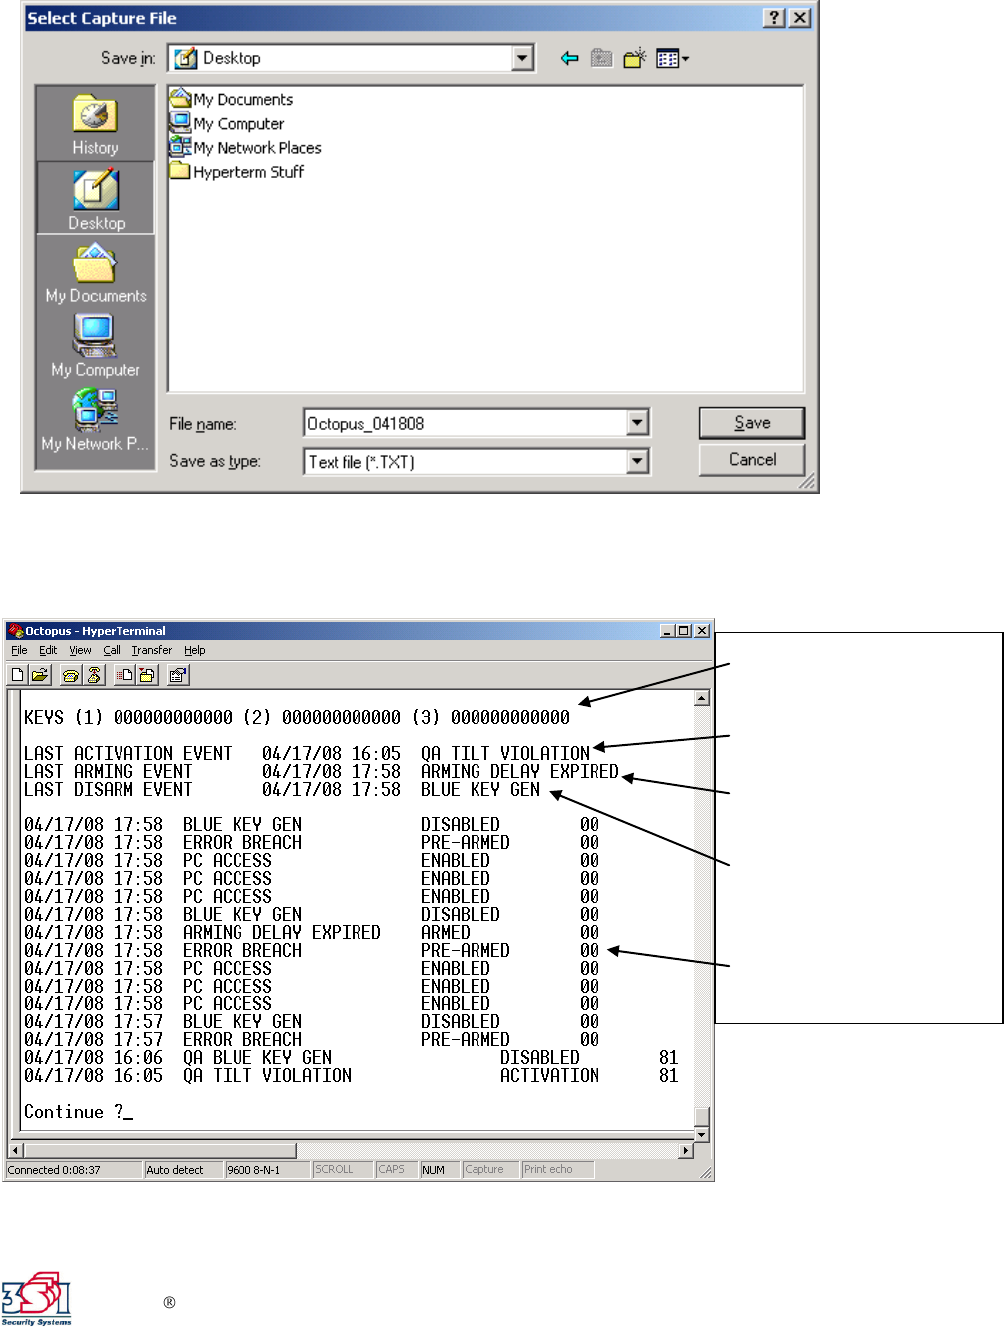Click the Continue ? prompt in terminal
The image size is (1004, 1327).
(x=78, y=1112)
